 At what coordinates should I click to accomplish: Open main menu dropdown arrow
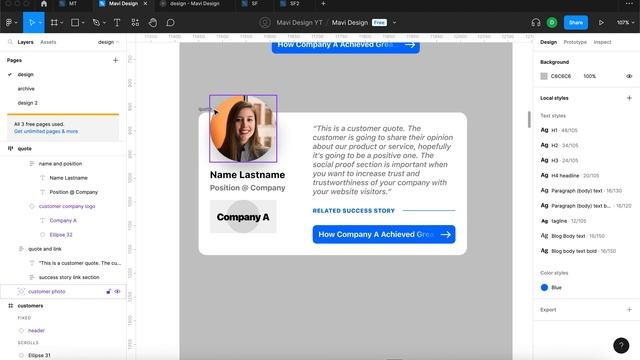(x=16, y=23)
